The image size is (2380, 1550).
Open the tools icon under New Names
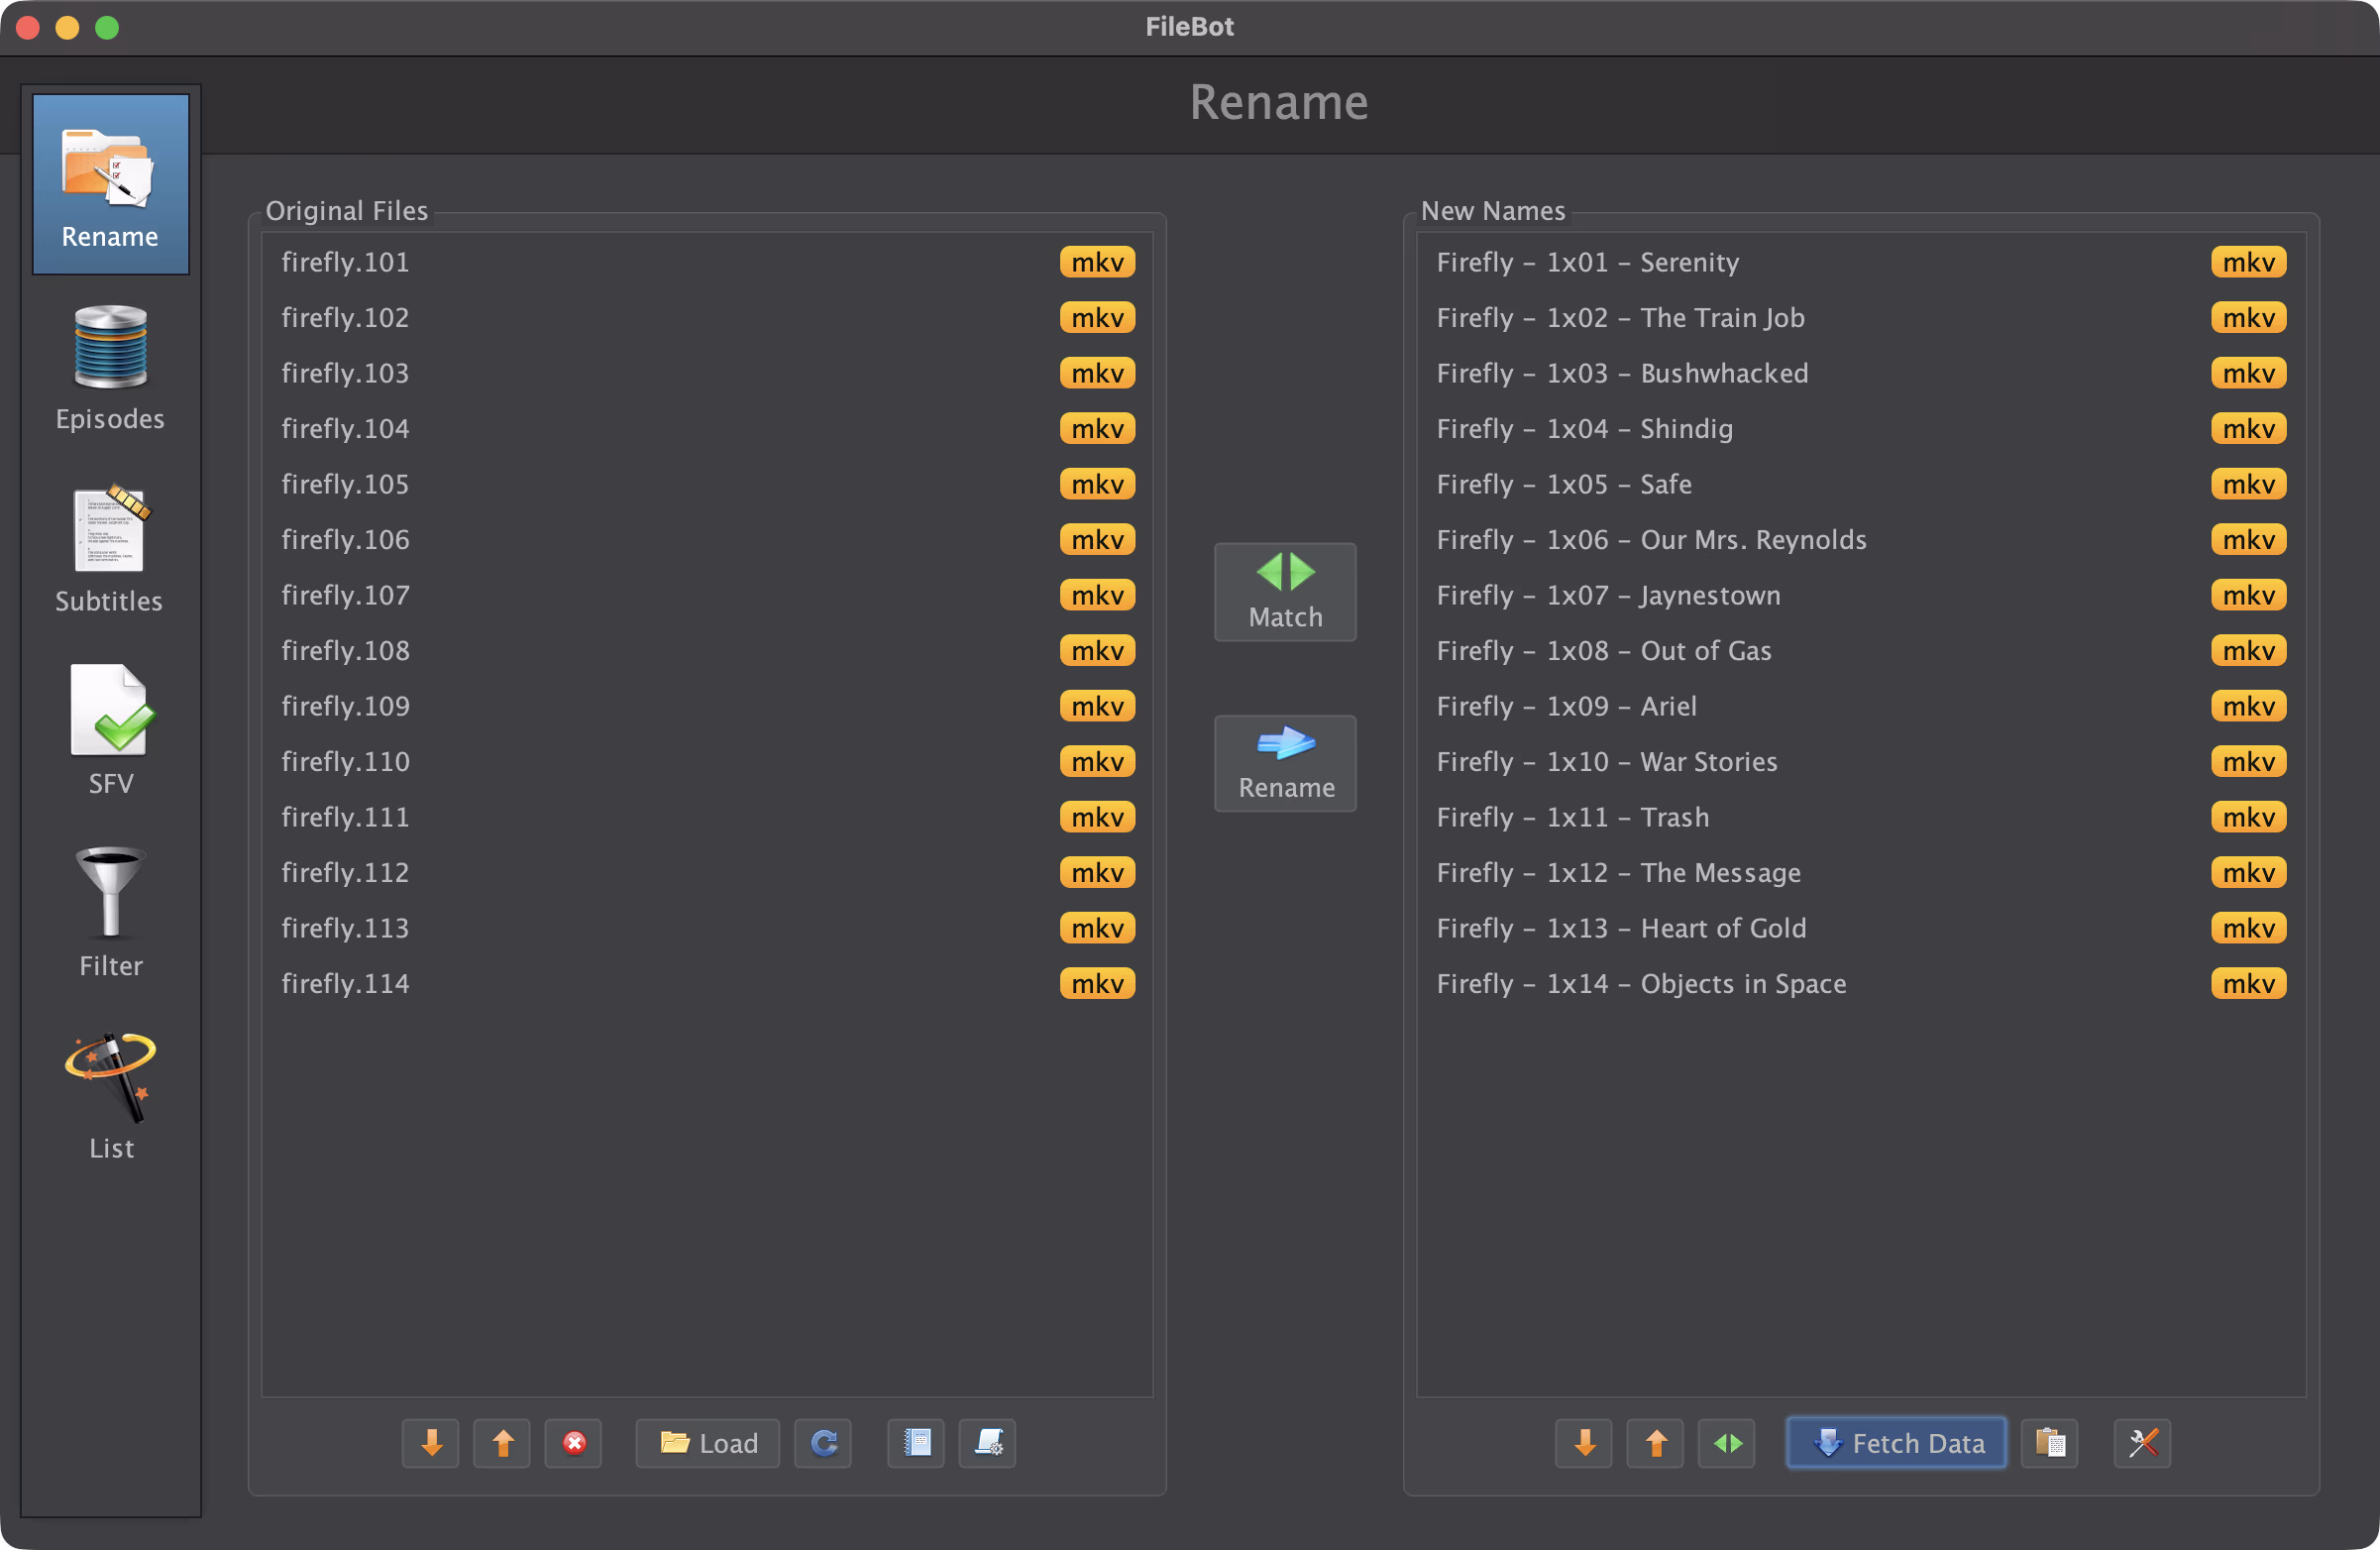[2142, 1443]
